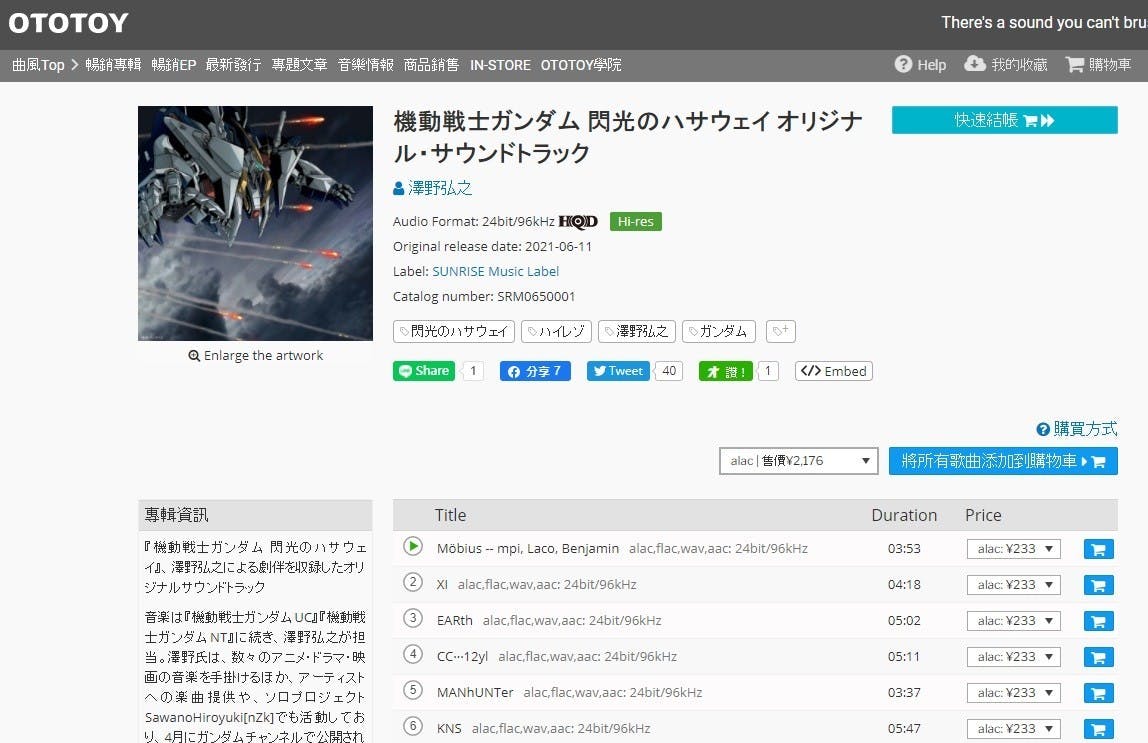1148x743 pixels.
Task: Open the Möbius price format dropdown
Action: tap(1014, 549)
